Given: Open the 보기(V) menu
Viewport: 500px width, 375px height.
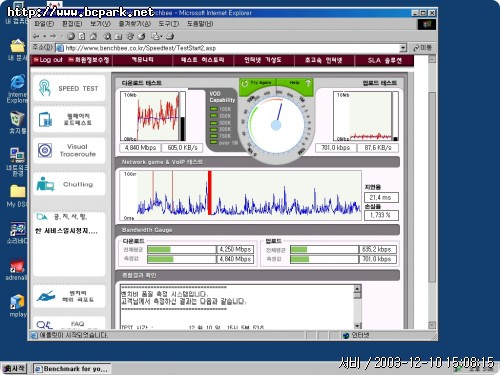Looking at the screenshot, I should pyautogui.click(x=100, y=24).
